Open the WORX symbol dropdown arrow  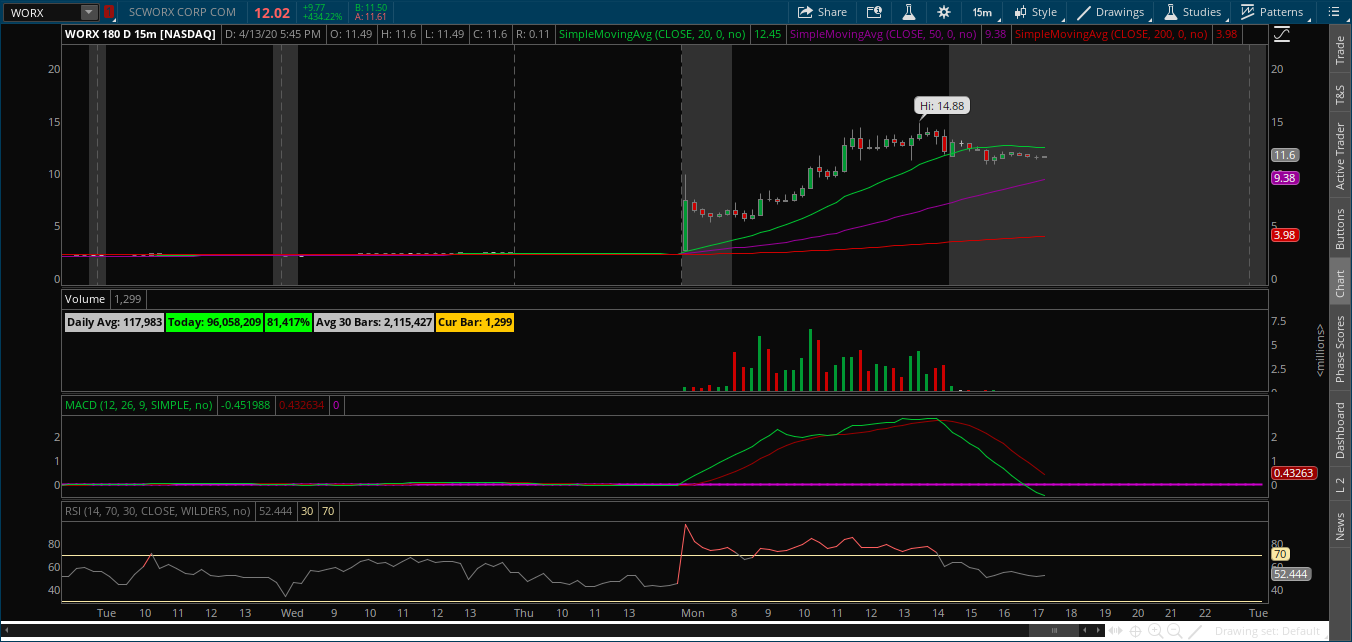tap(89, 12)
